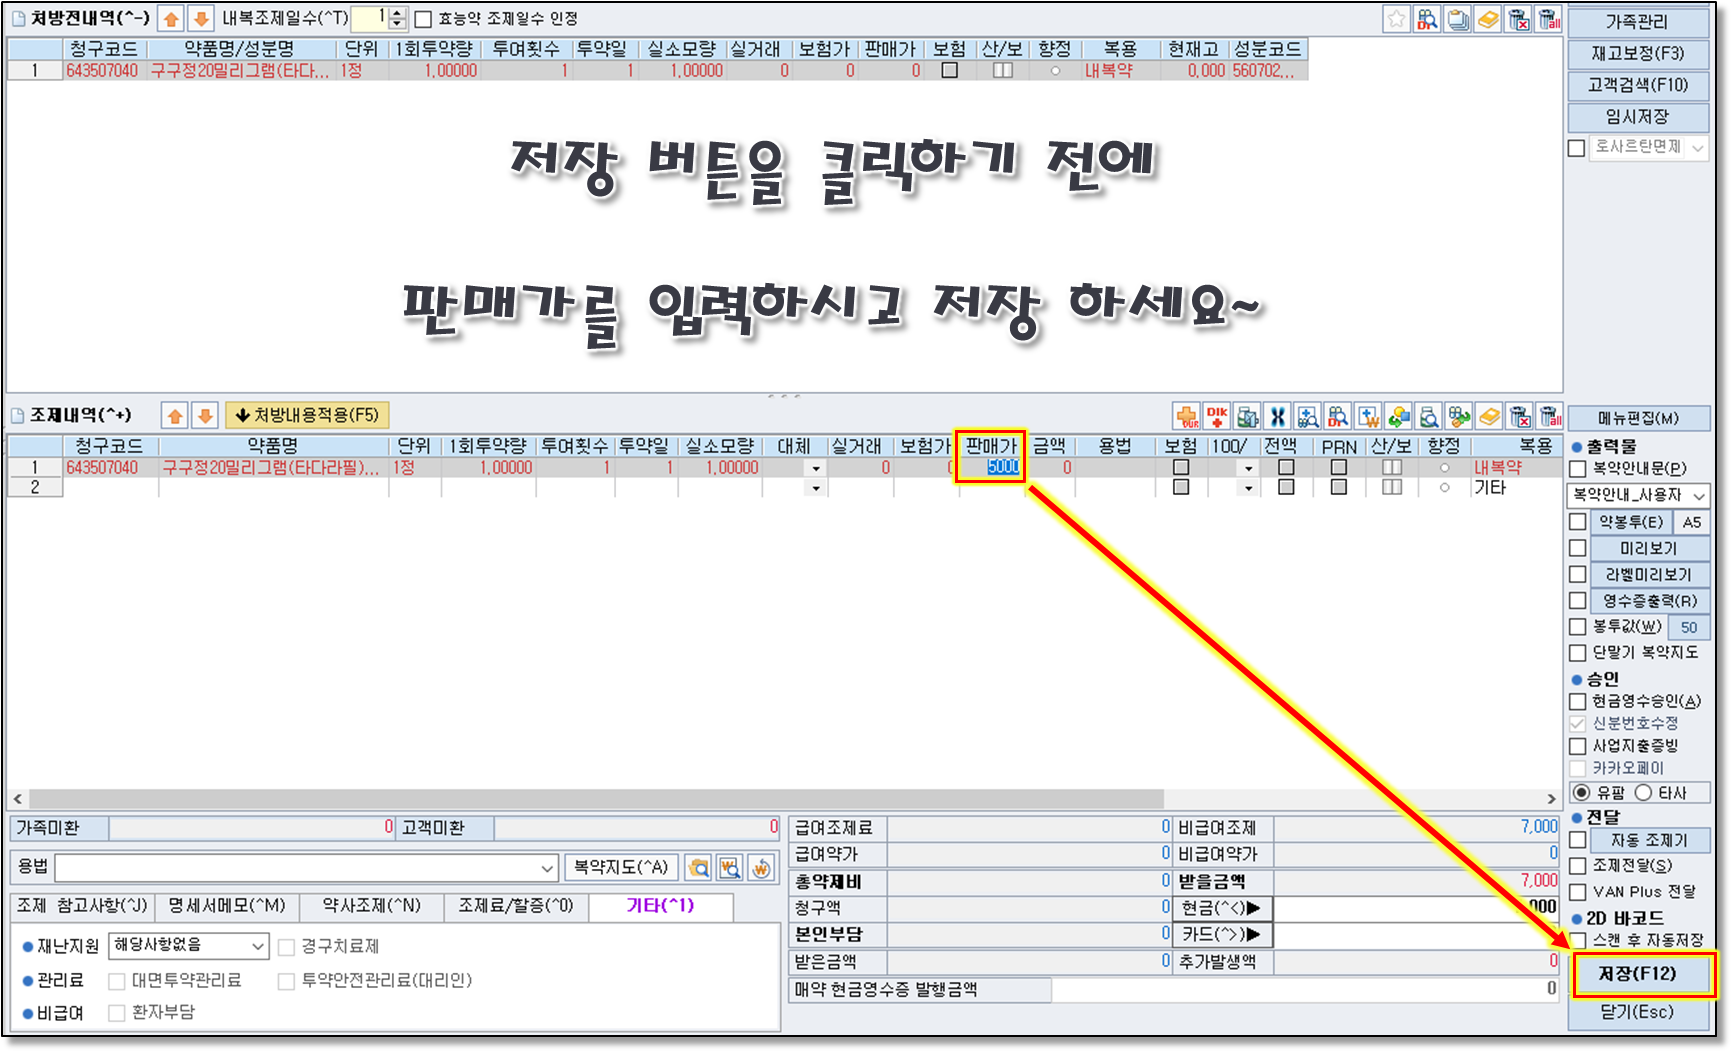Open the 명세서메모(^M) tab
This screenshot has width=1733, height=1053.
point(226,906)
